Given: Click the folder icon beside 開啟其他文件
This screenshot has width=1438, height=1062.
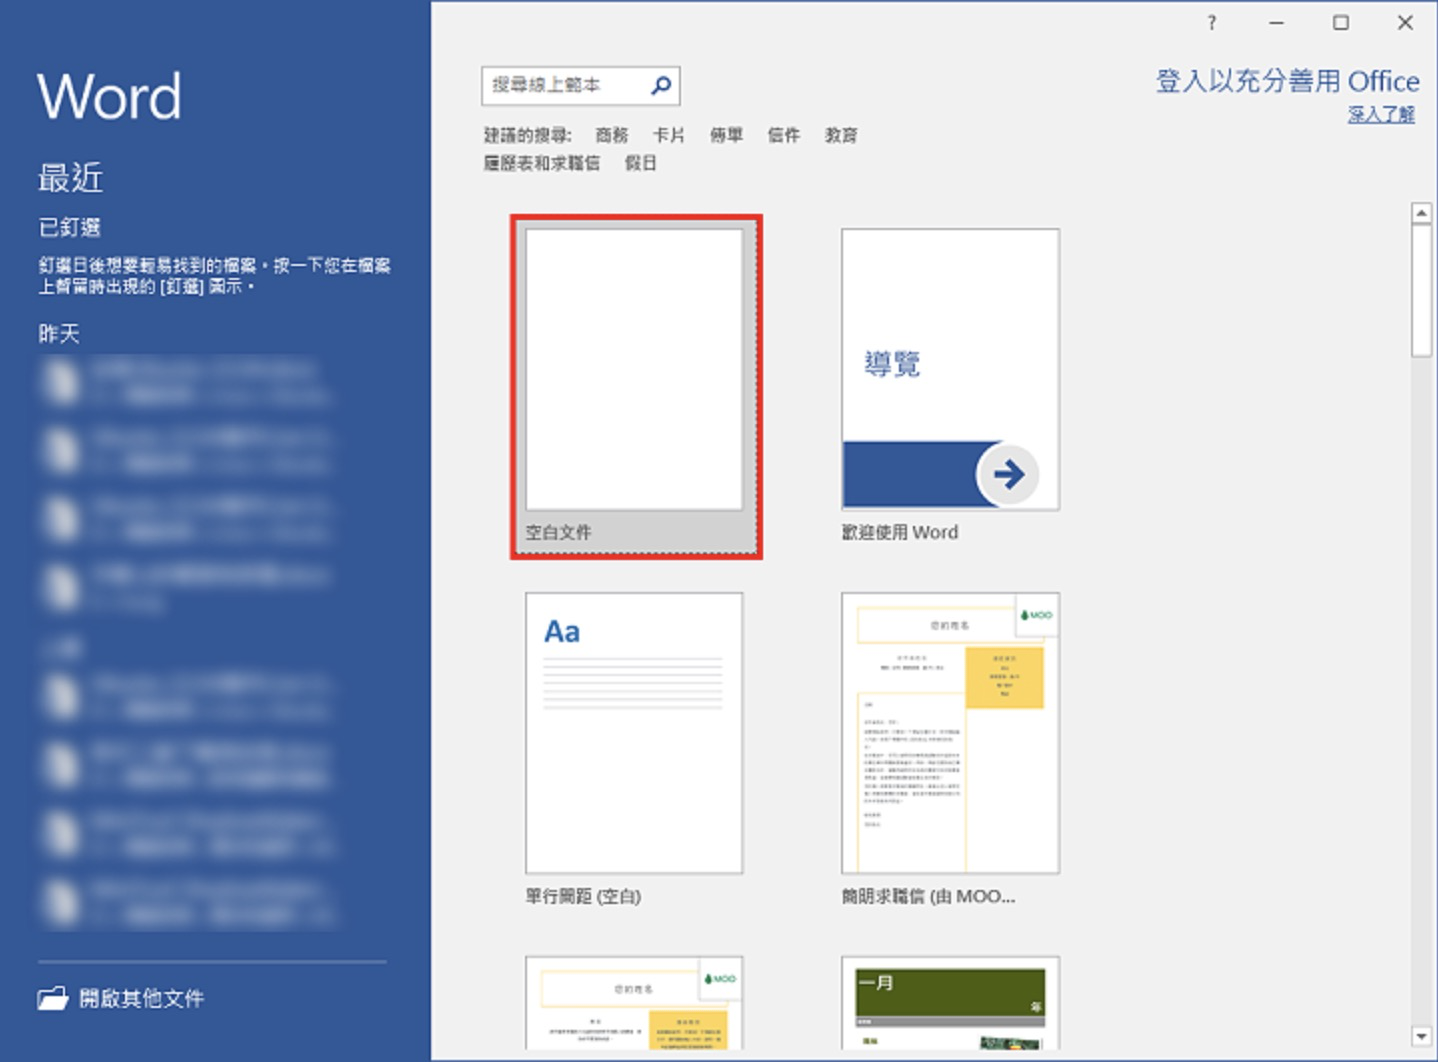Looking at the screenshot, I should pyautogui.click(x=53, y=998).
